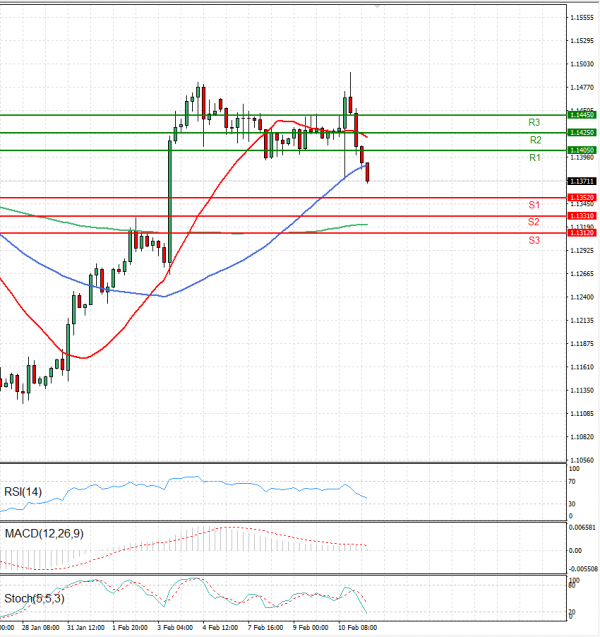600x637 pixels.
Task: Click the 1.15030 price scale value
Action: (x=582, y=64)
